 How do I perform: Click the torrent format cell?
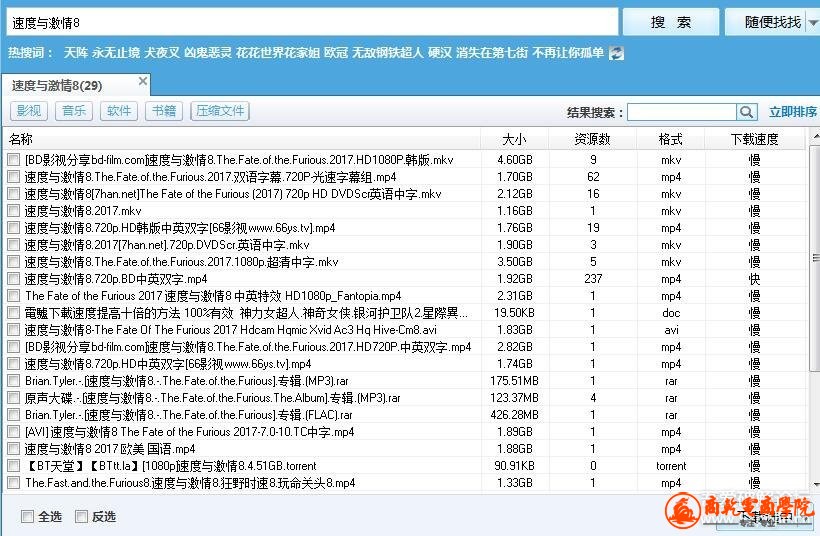671,466
